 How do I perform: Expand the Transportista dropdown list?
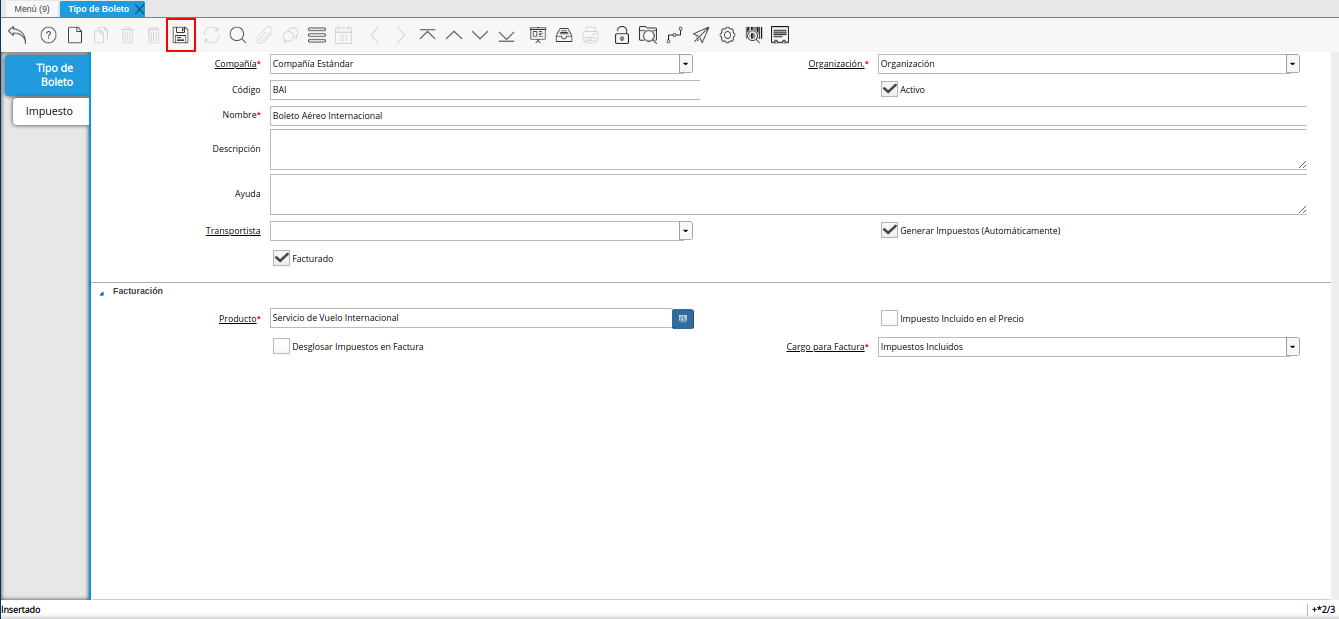(x=685, y=231)
